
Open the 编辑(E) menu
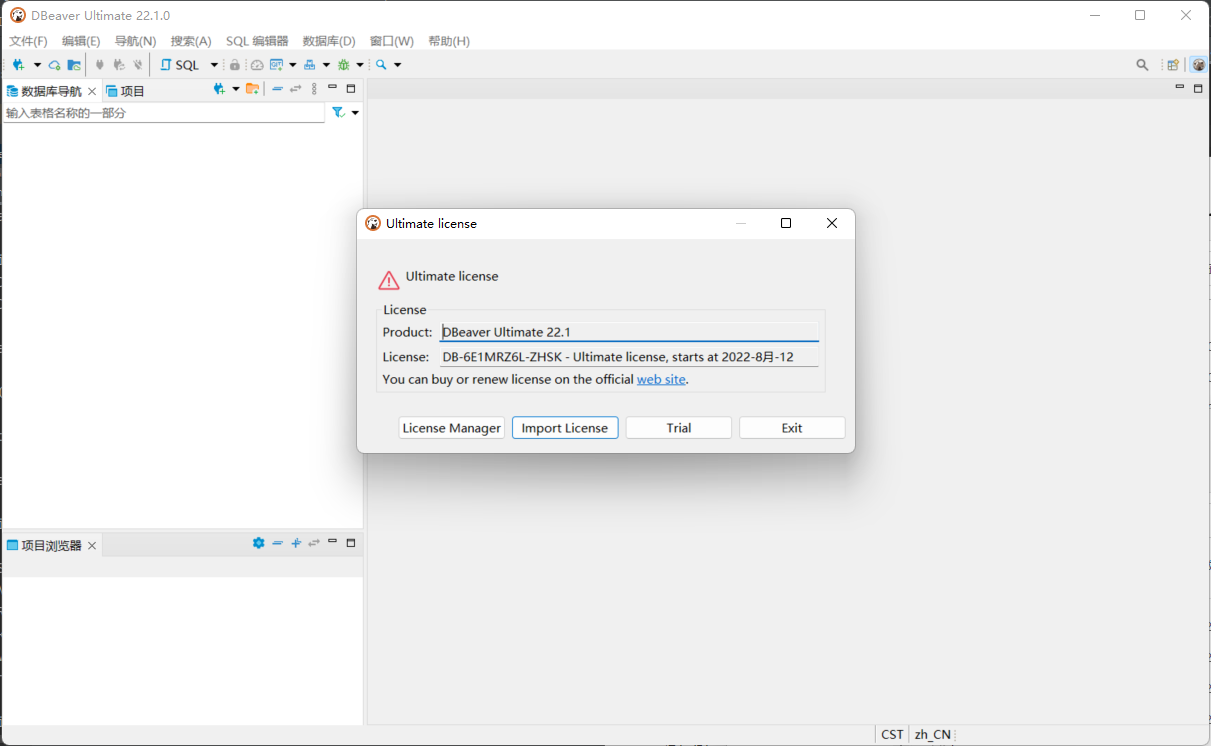pyautogui.click(x=81, y=41)
